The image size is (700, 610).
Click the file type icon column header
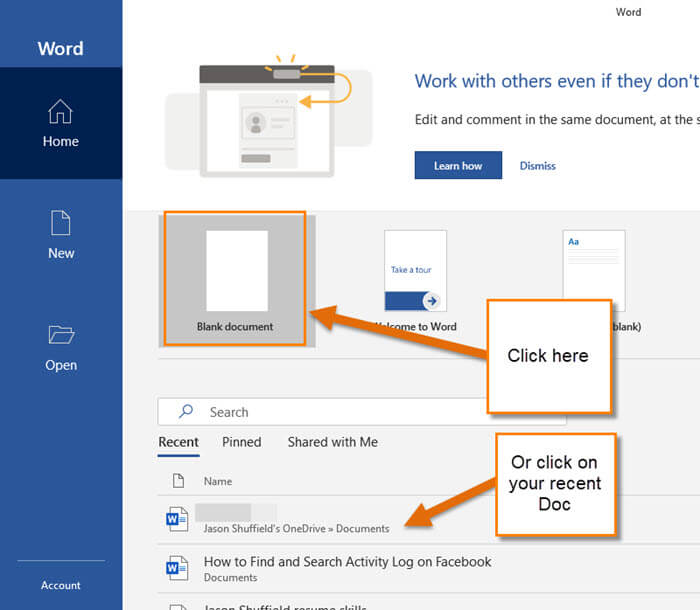pyautogui.click(x=178, y=481)
